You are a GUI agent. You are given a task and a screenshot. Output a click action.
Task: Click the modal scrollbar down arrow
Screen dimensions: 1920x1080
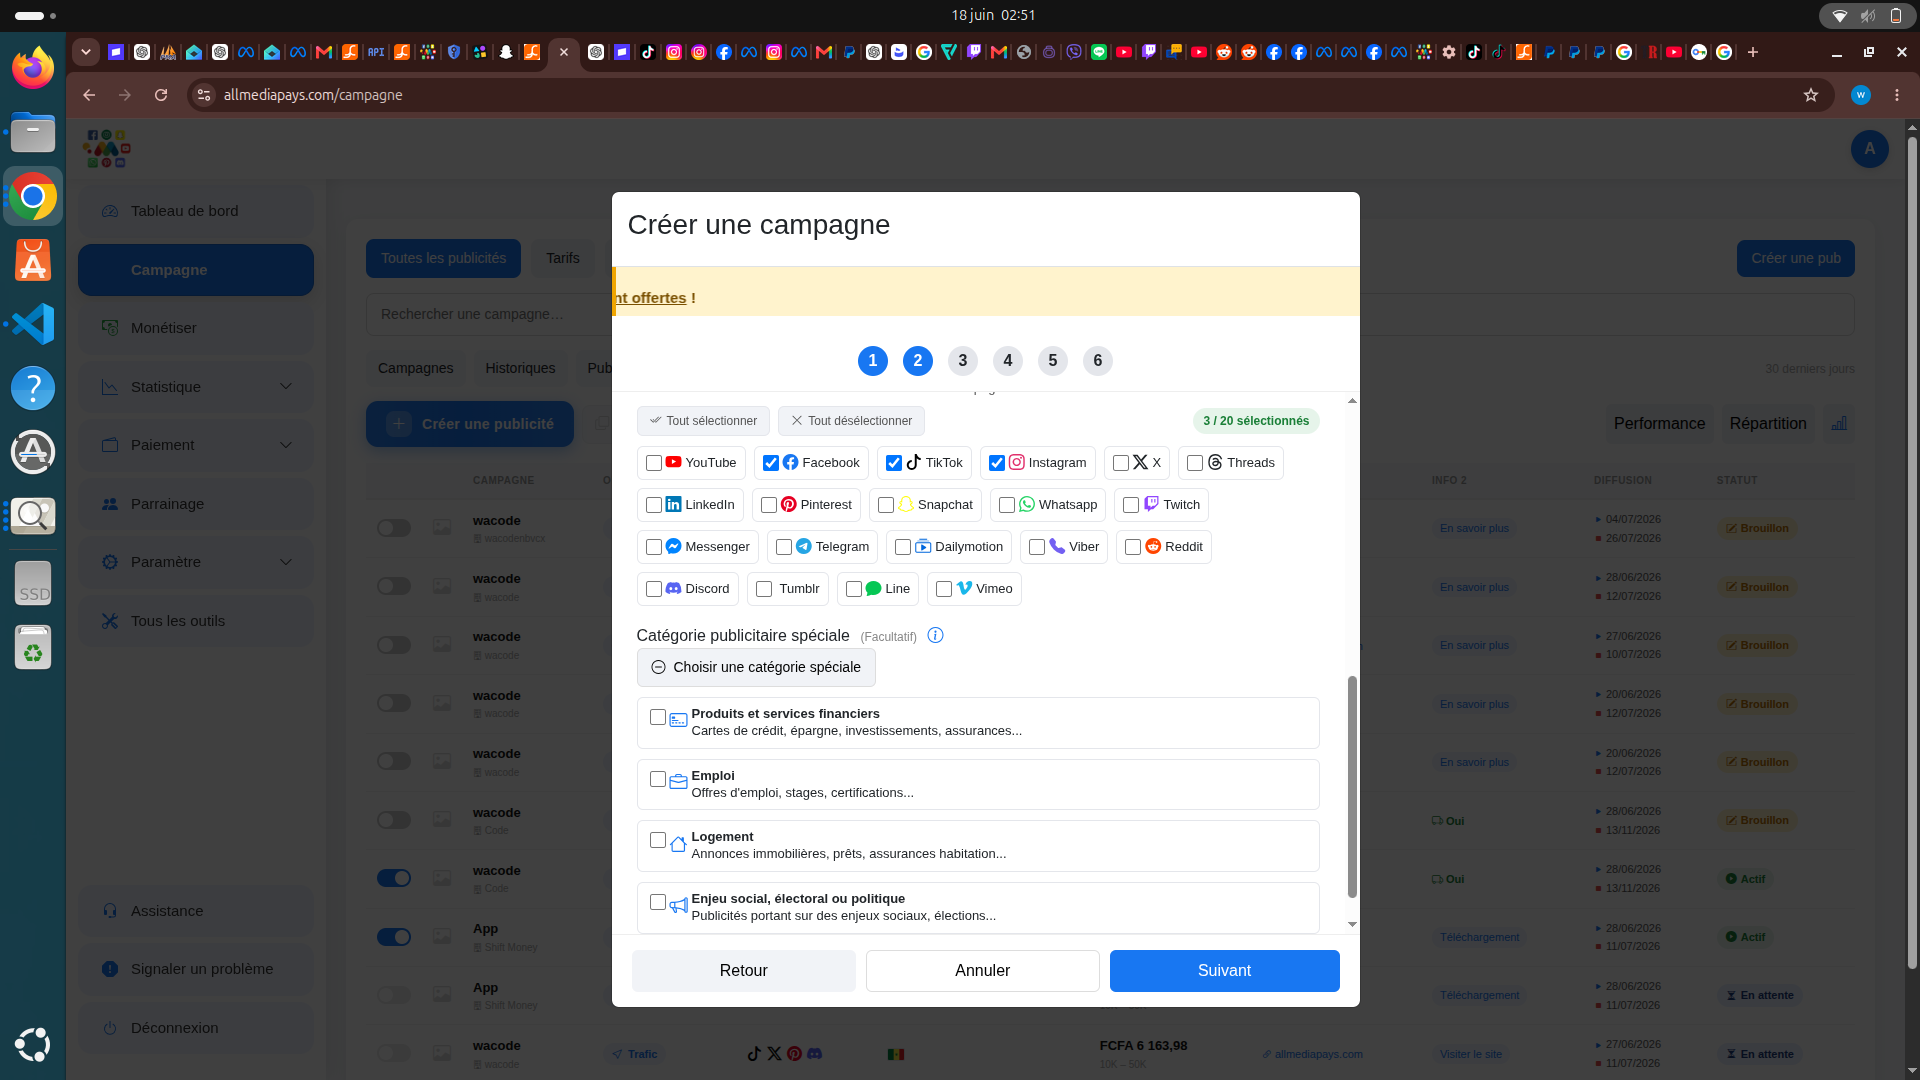pos(1352,924)
